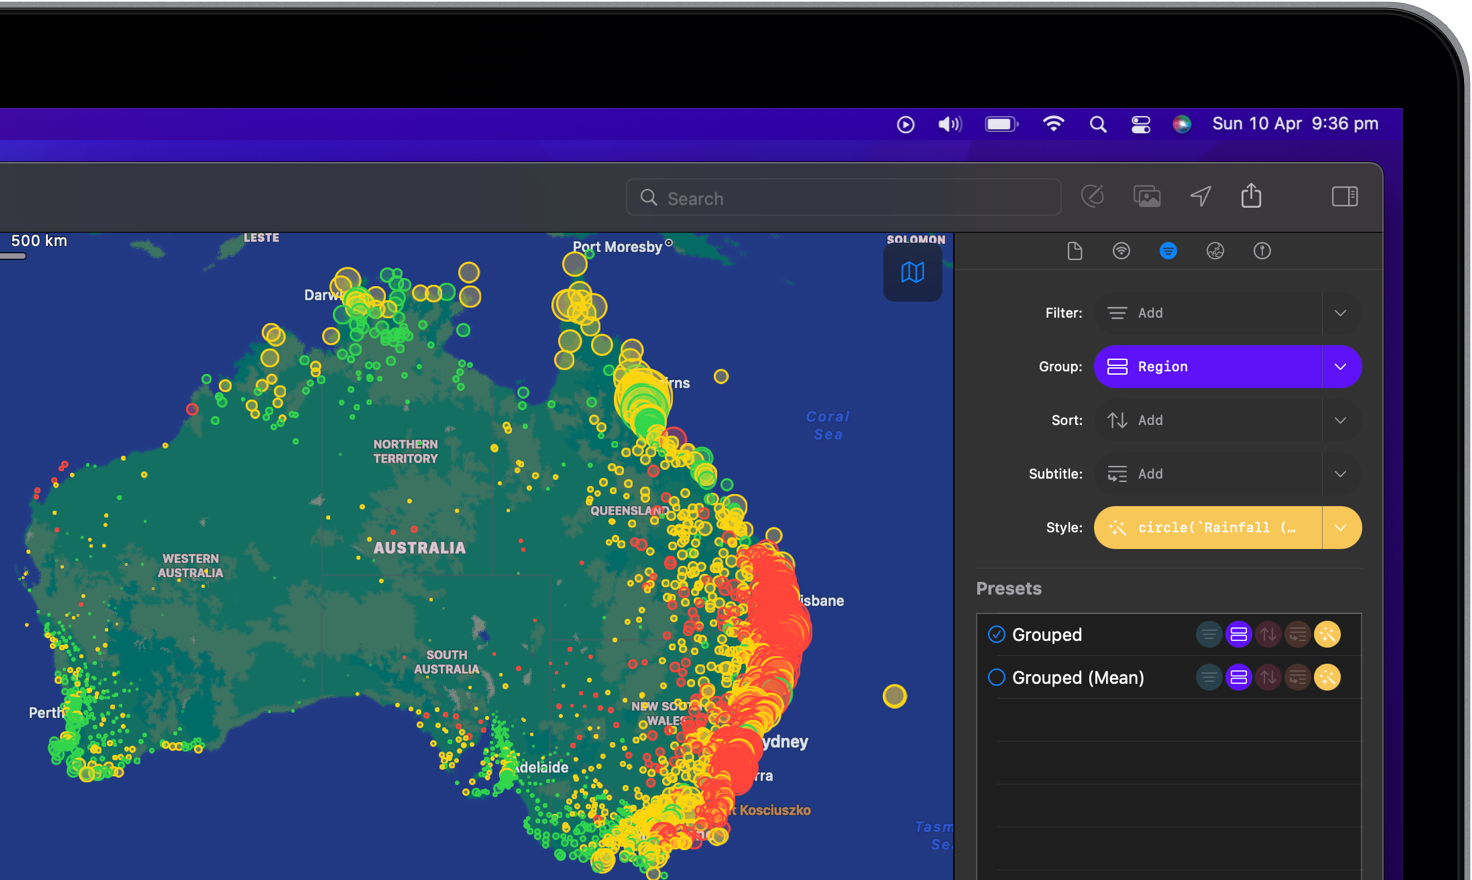Click the purple group icon in Grouped (Mean)
This screenshot has height=880, width=1472.
(1239, 677)
